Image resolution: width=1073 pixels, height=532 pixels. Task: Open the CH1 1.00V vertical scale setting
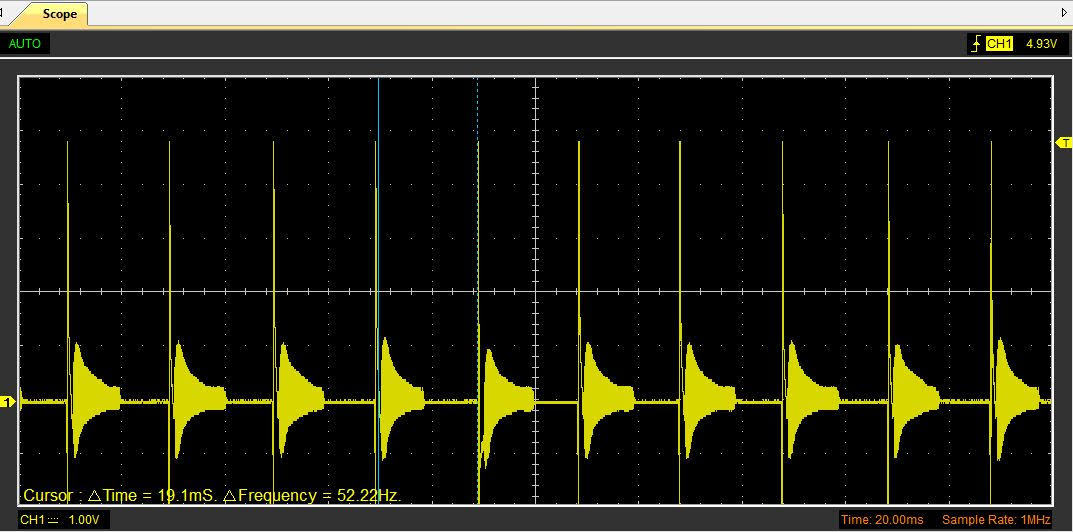(x=84, y=521)
